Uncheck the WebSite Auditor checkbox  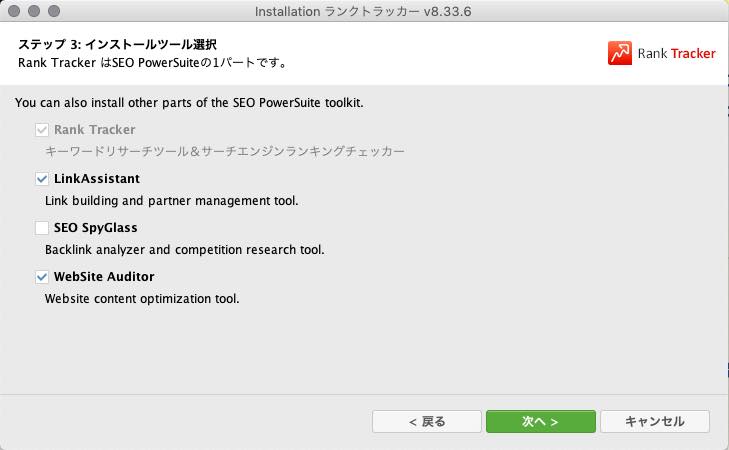tap(42, 277)
